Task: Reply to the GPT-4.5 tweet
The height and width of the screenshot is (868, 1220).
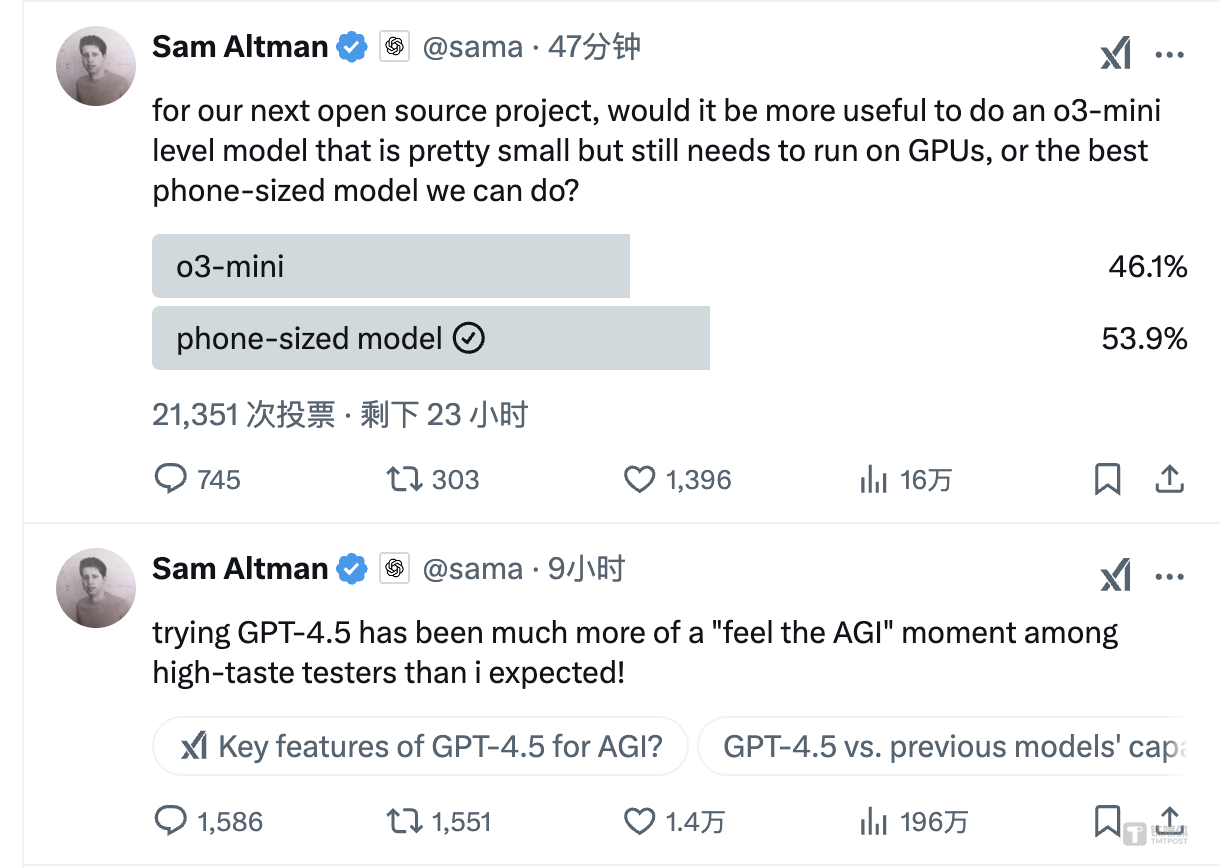Action: [x=171, y=822]
